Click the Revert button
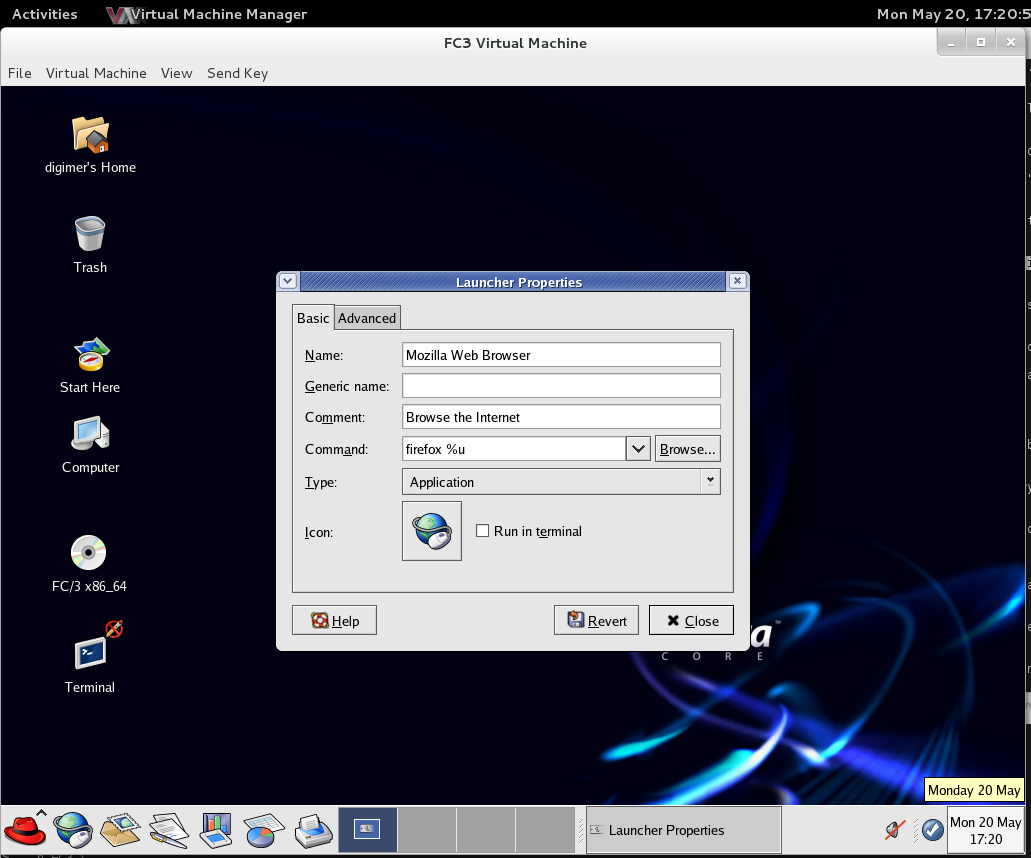 click(596, 621)
